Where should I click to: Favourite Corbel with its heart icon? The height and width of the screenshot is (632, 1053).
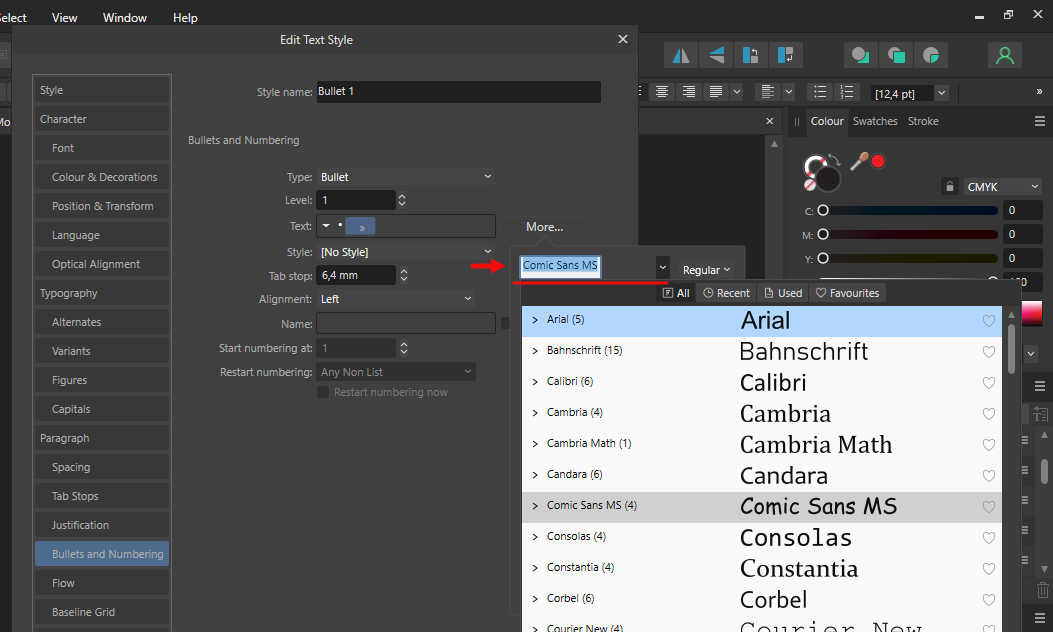coord(989,600)
